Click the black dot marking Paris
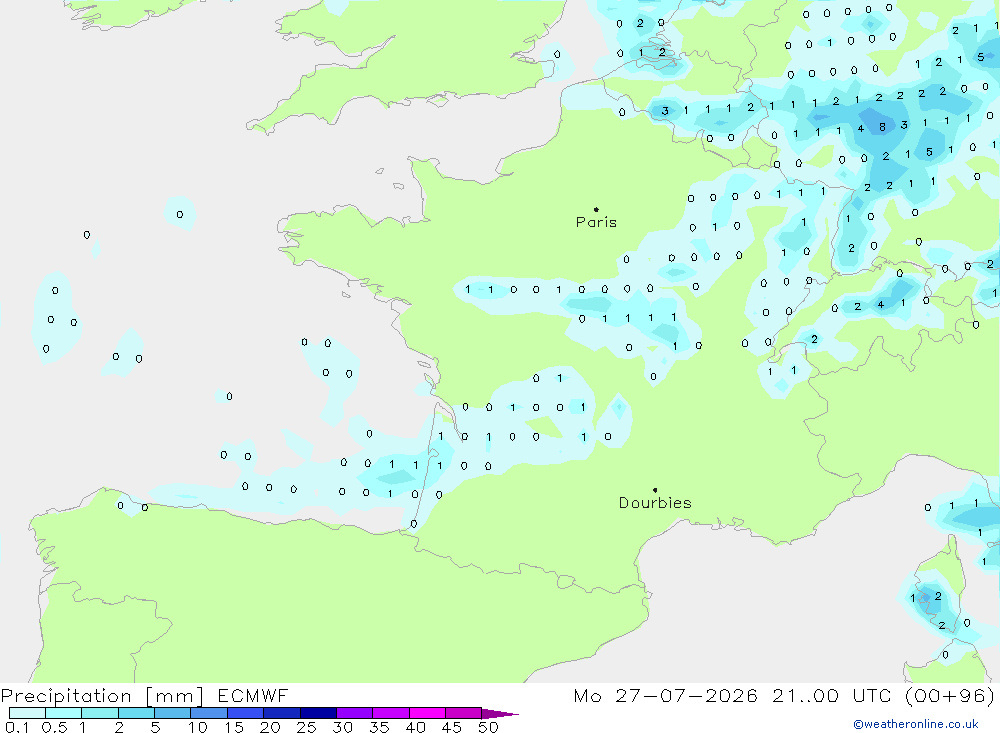Screen dimensions: 1000x733 point(596,209)
